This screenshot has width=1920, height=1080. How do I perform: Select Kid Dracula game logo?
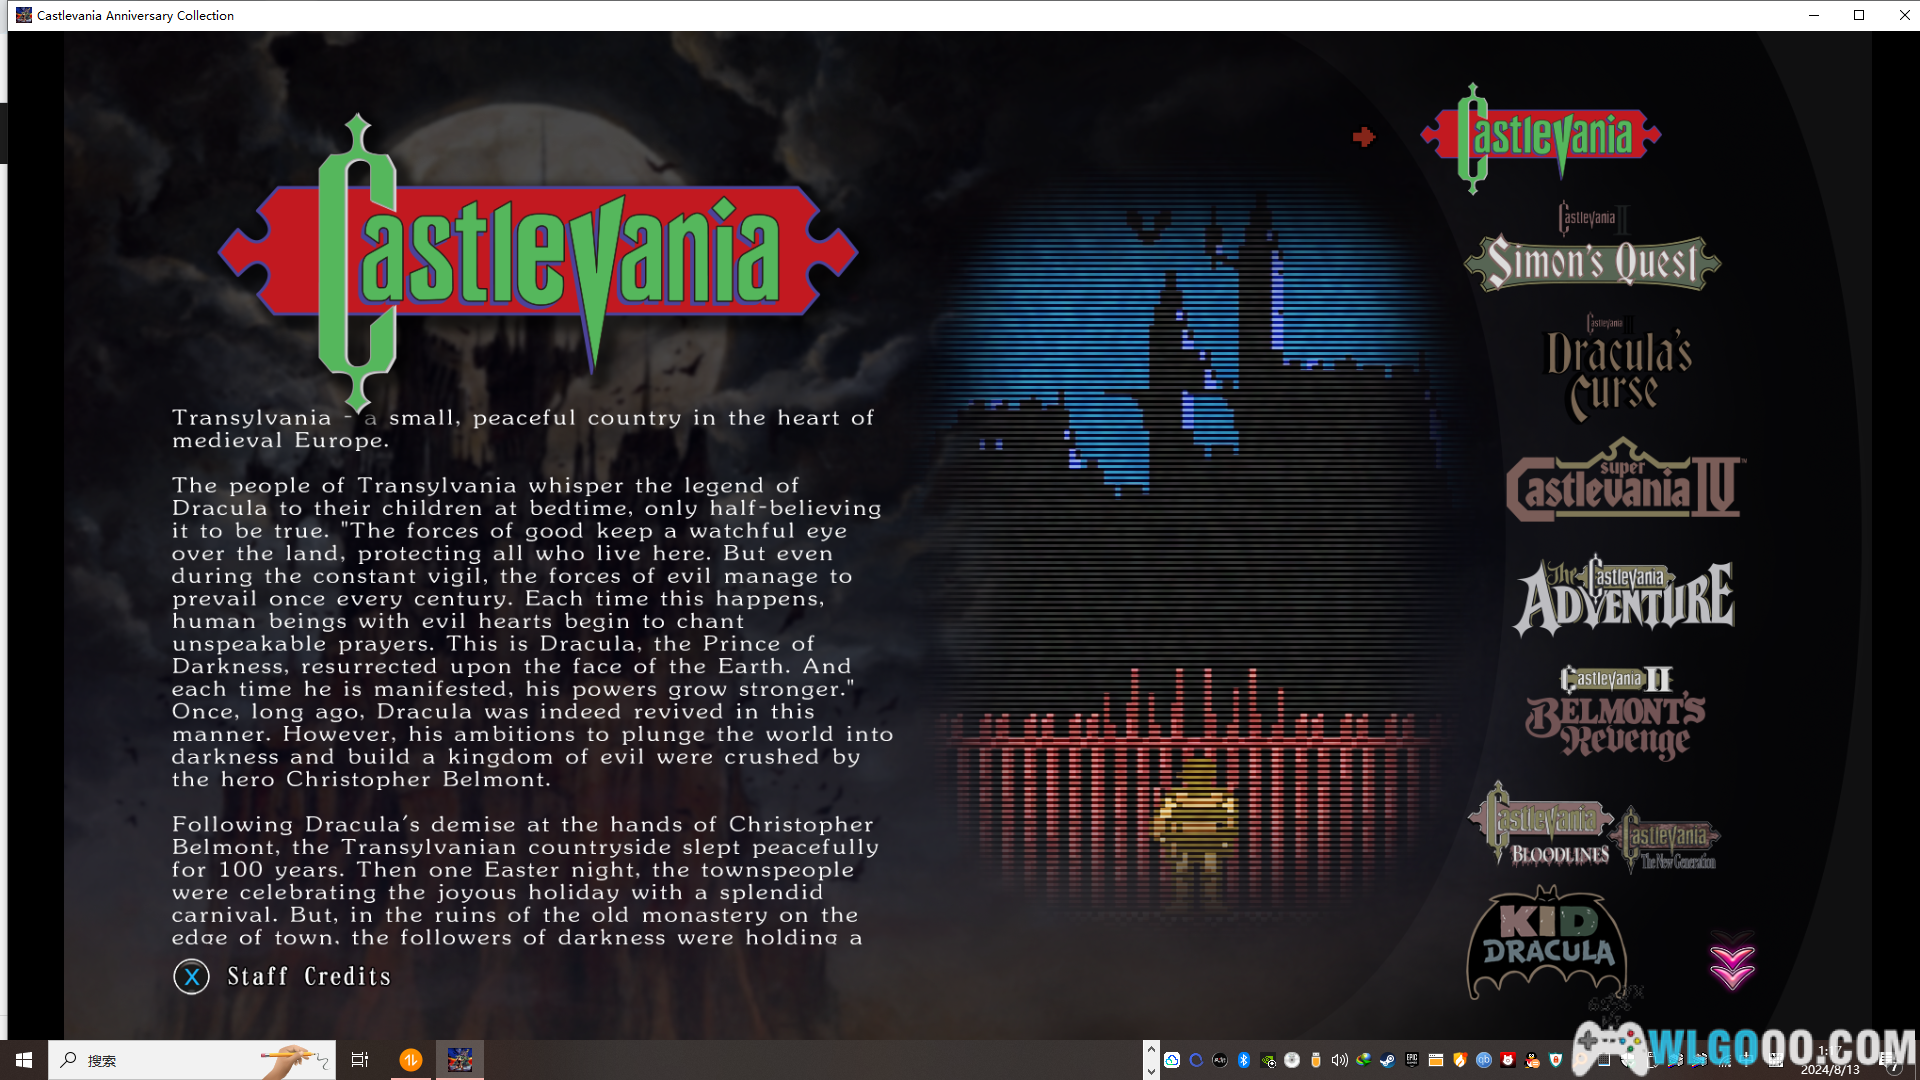(1546, 943)
